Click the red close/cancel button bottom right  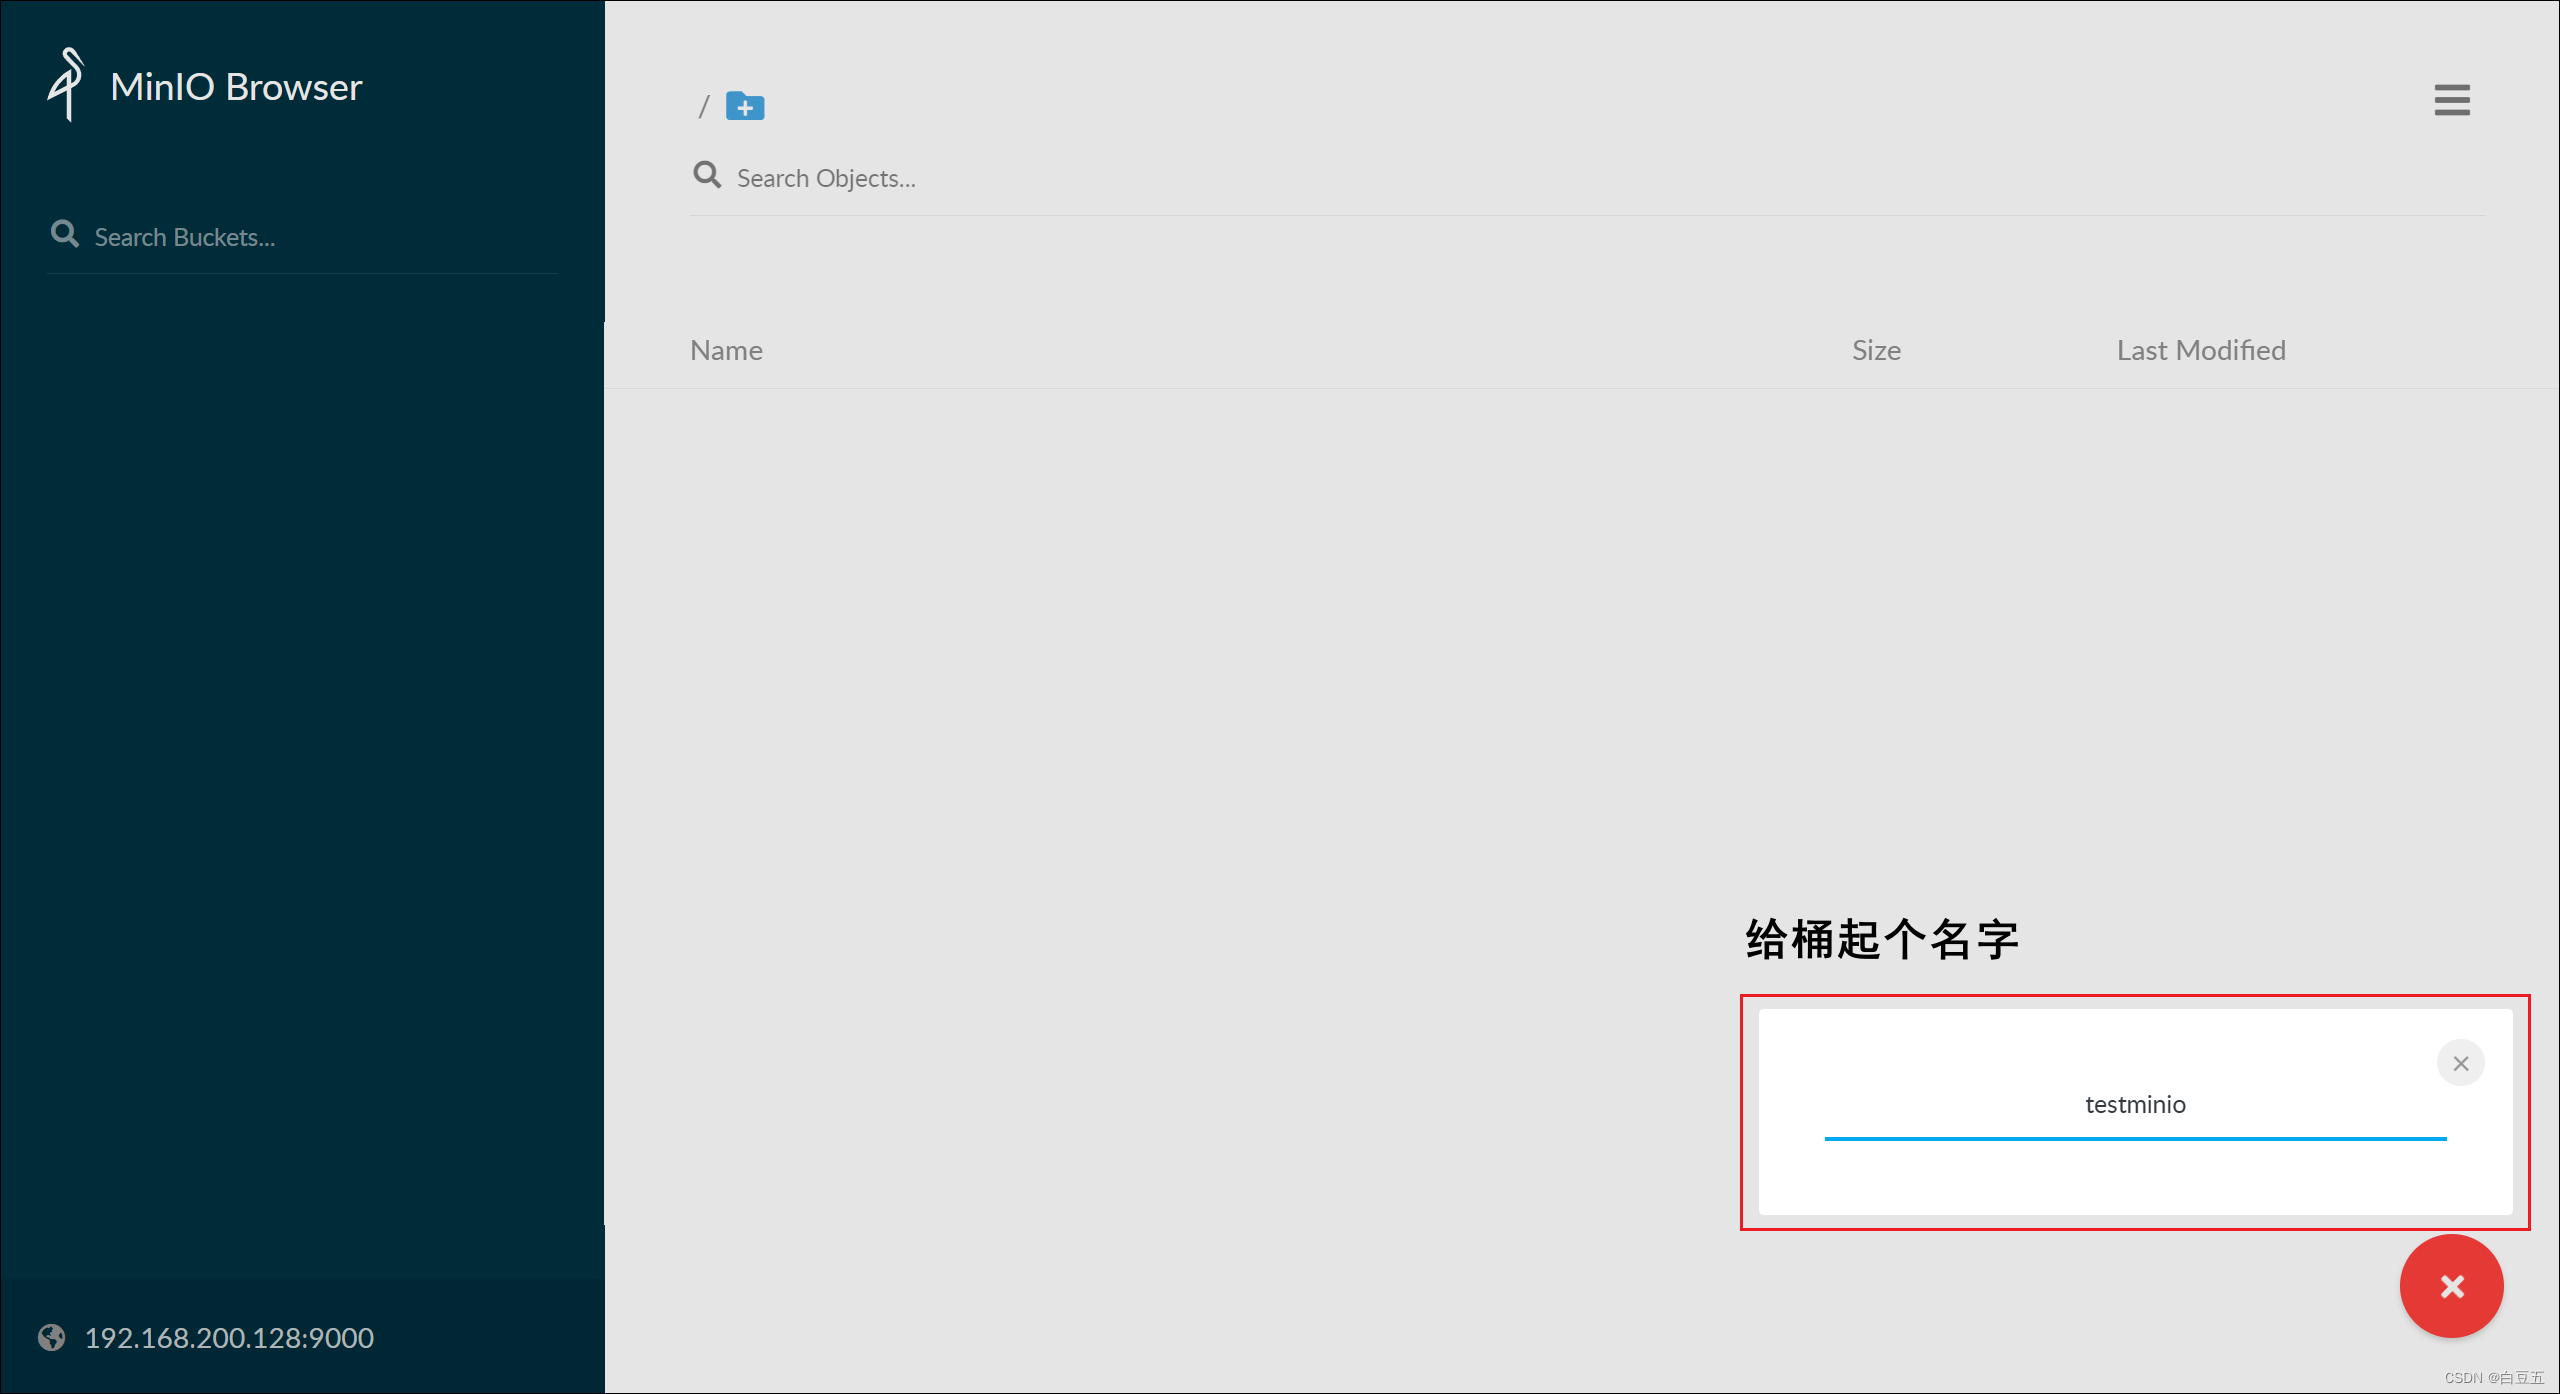coord(2452,1286)
